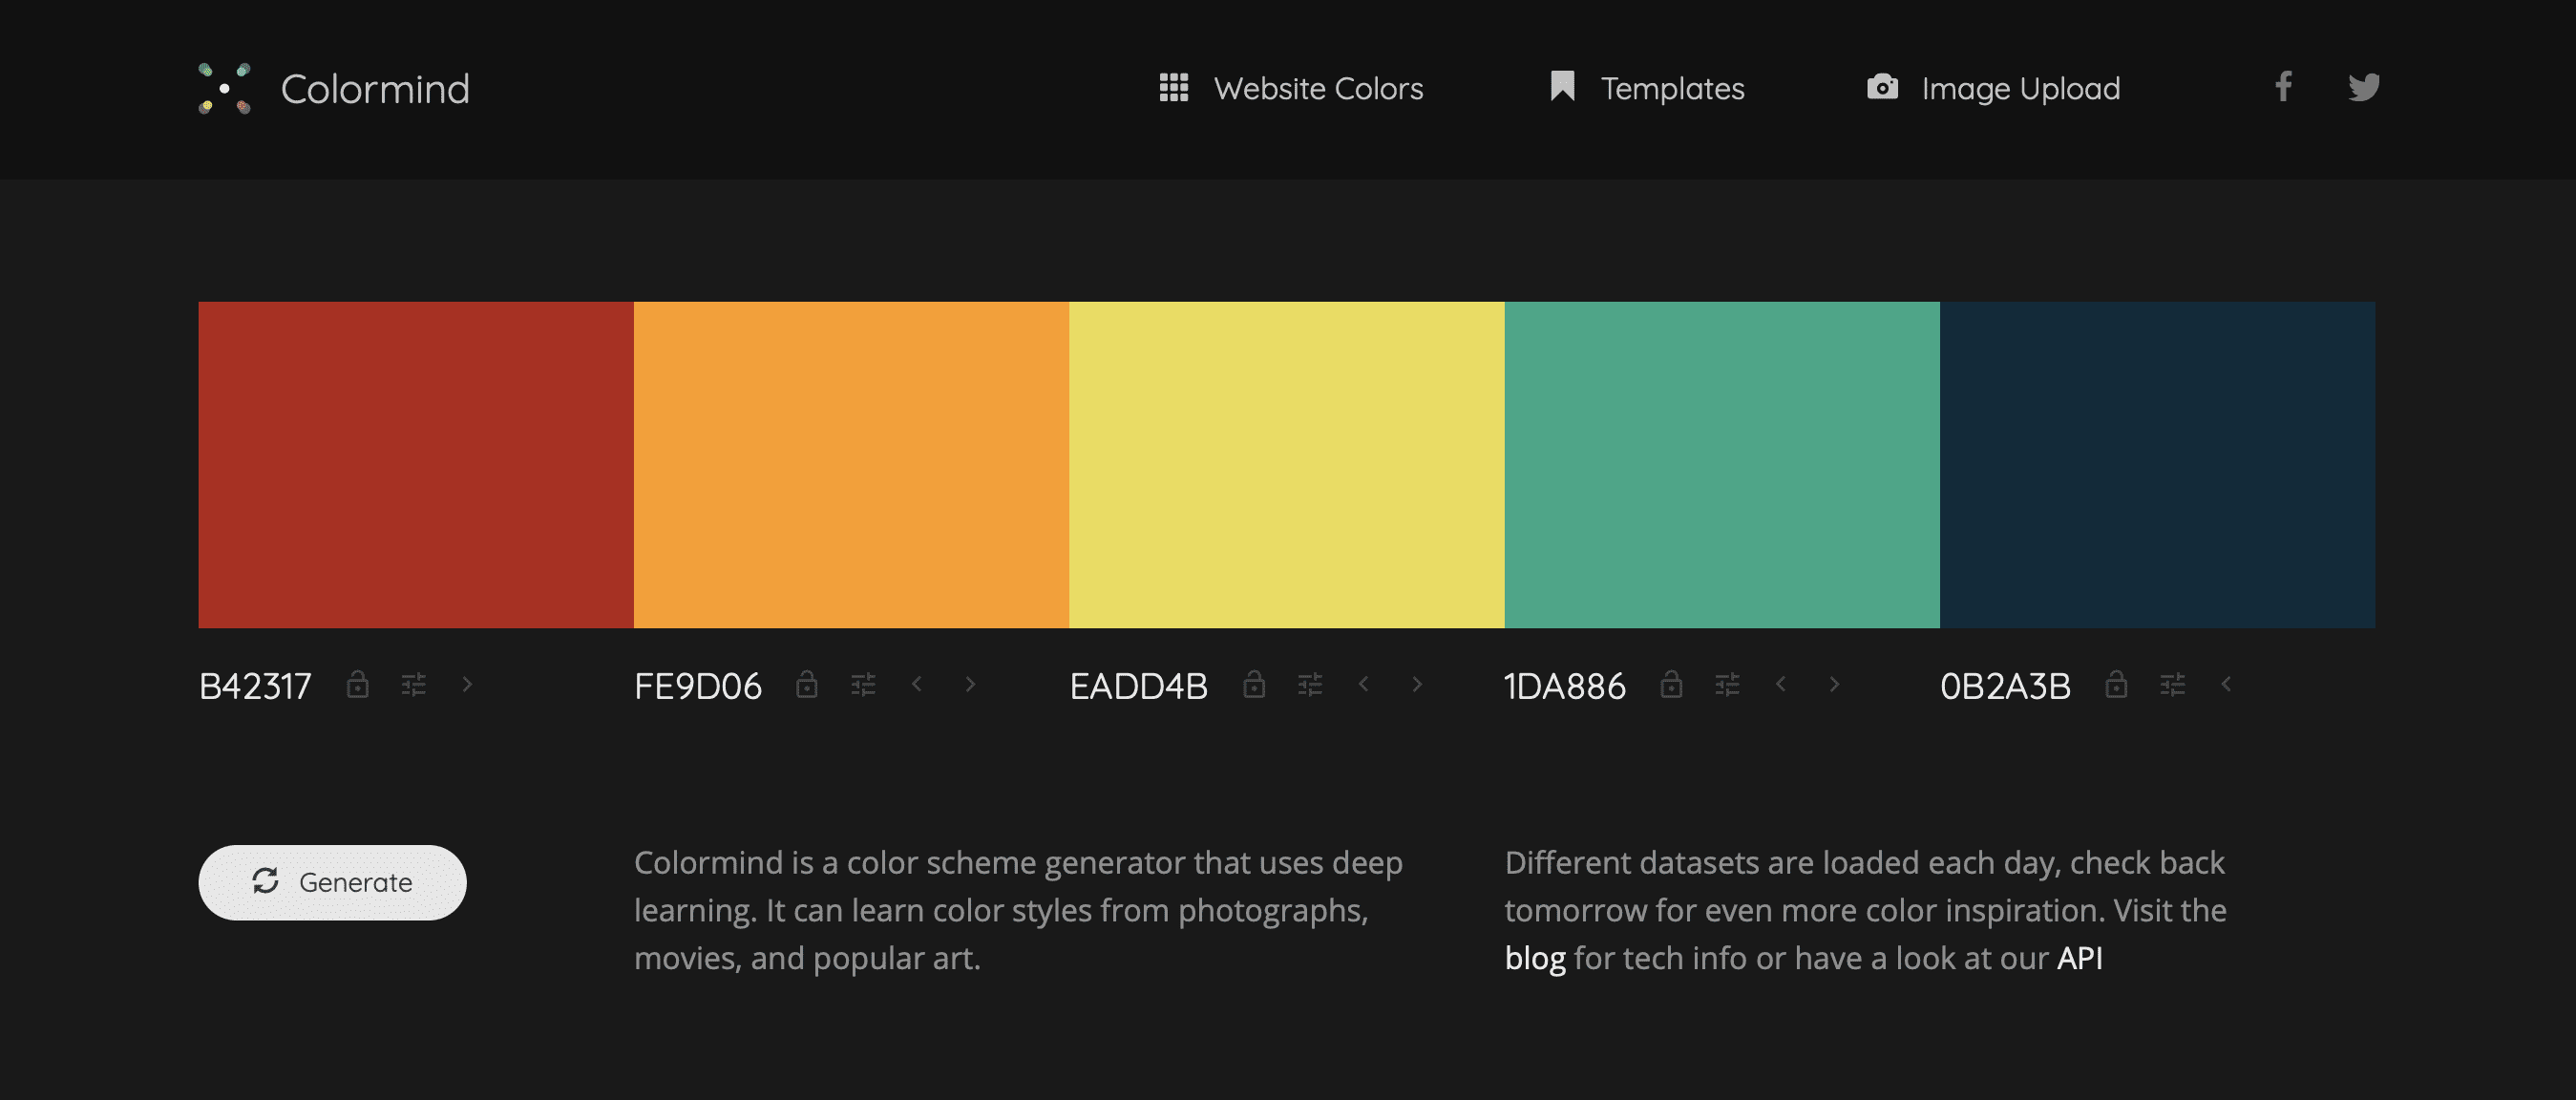Click the FE9D06 hex code text

pos(698,687)
